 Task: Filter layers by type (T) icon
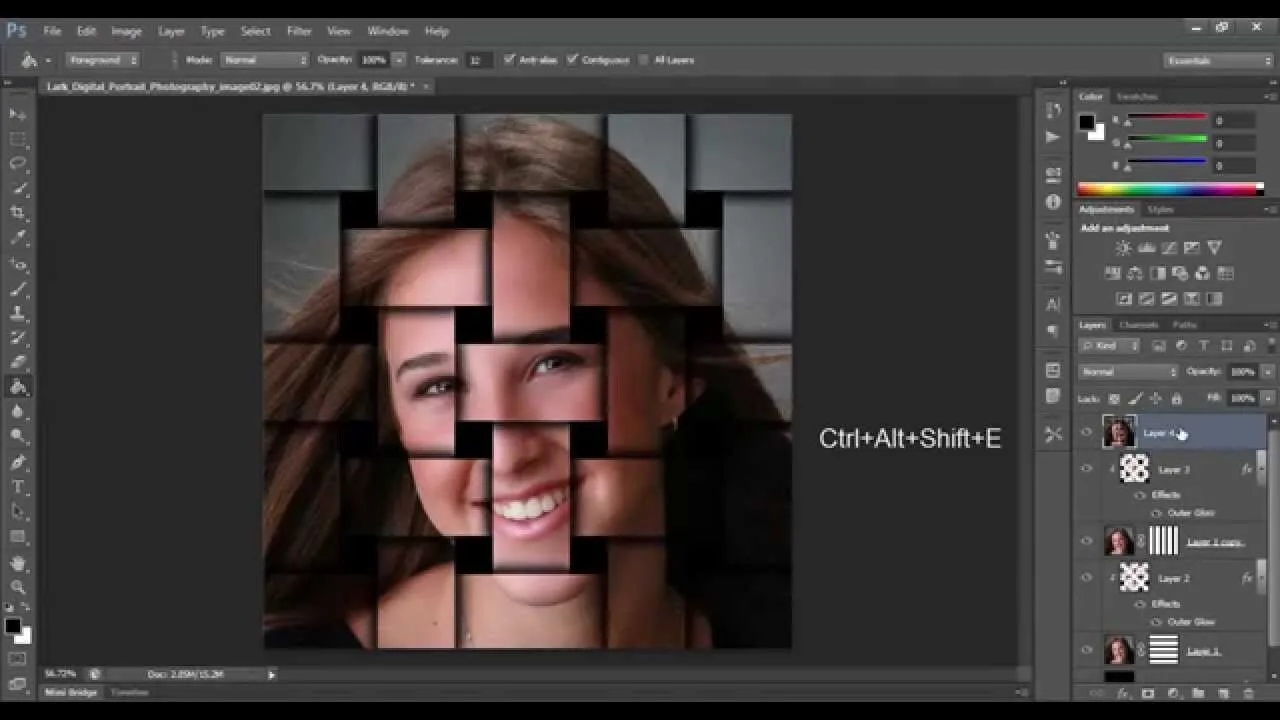click(x=1204, y=346)
